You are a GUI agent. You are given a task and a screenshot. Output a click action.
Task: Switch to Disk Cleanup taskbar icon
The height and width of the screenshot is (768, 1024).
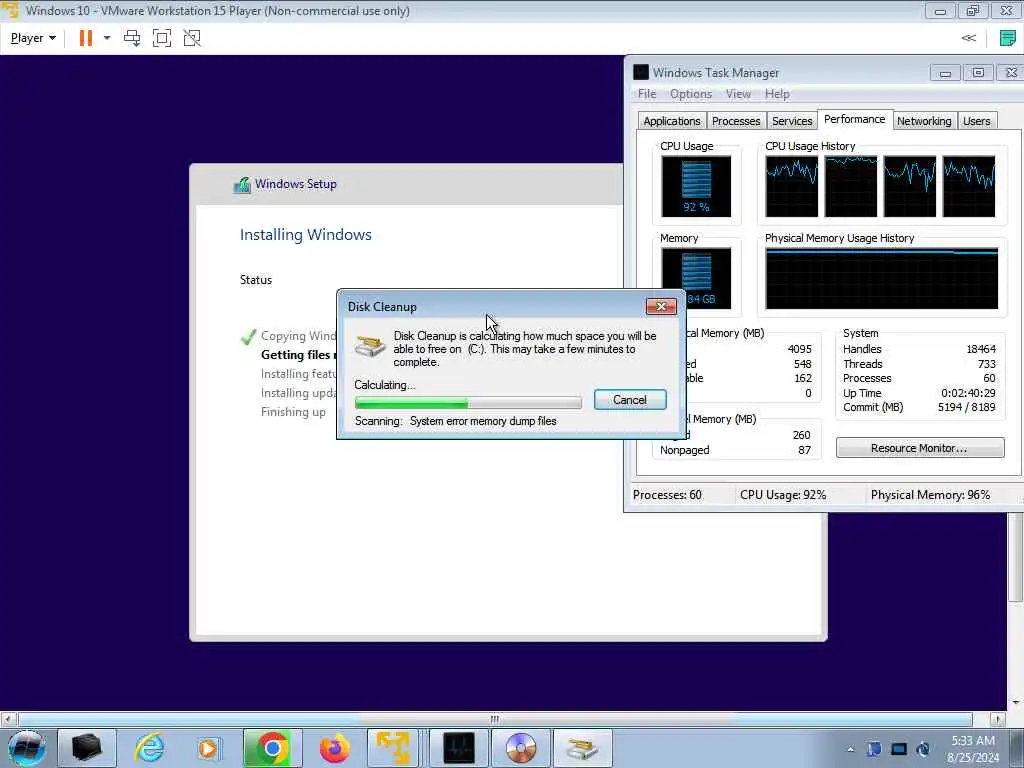point(583,748)
